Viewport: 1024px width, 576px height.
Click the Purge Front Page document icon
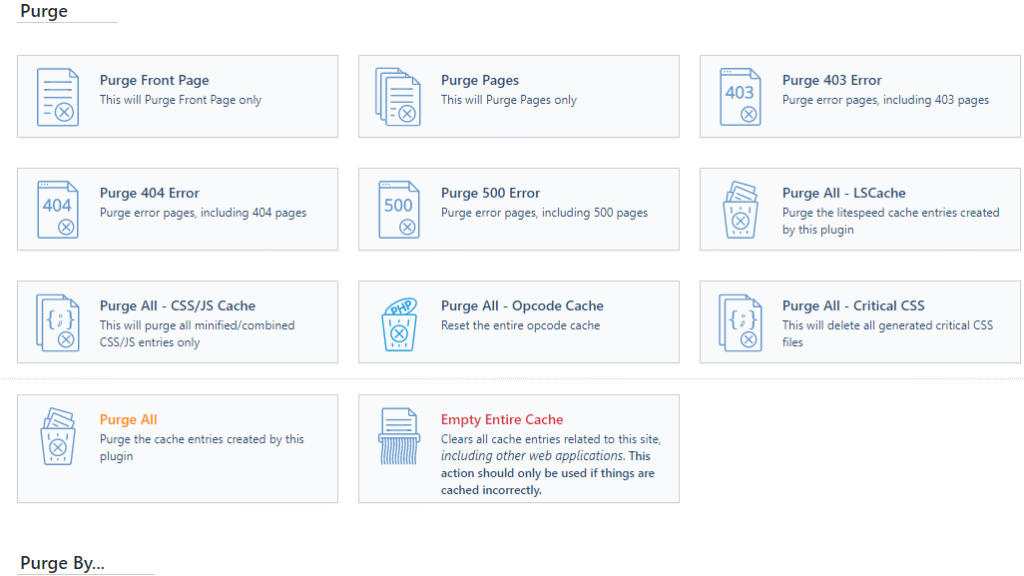[57, 97]
